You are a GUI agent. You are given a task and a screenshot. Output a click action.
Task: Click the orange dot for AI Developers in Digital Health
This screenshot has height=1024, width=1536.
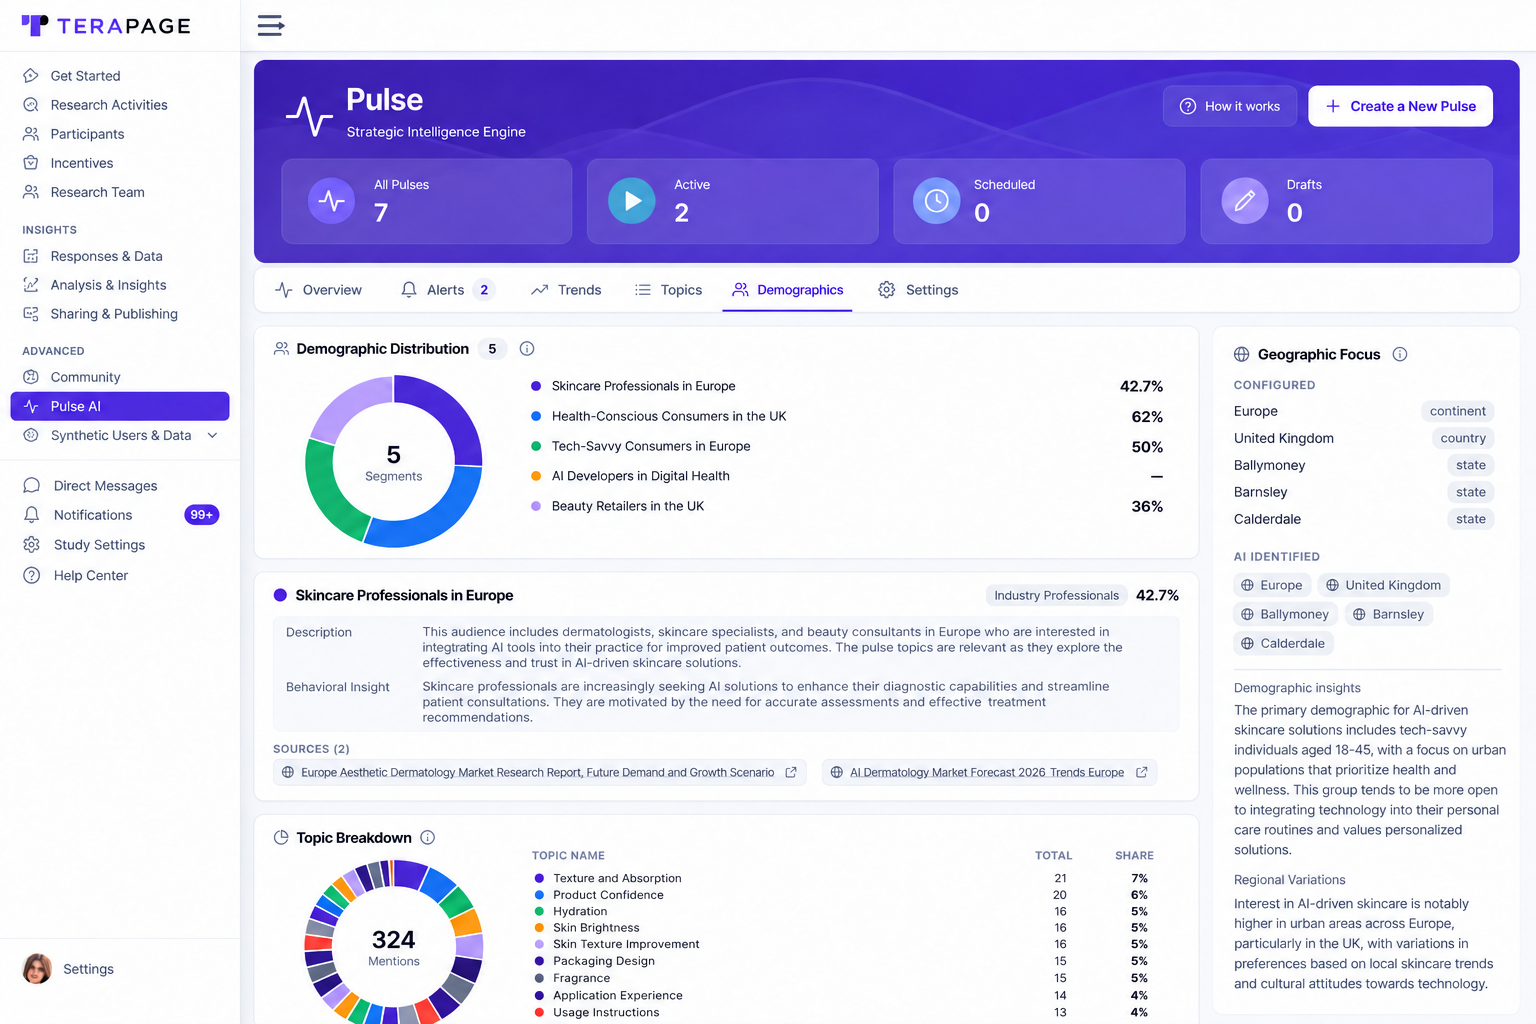536,476
